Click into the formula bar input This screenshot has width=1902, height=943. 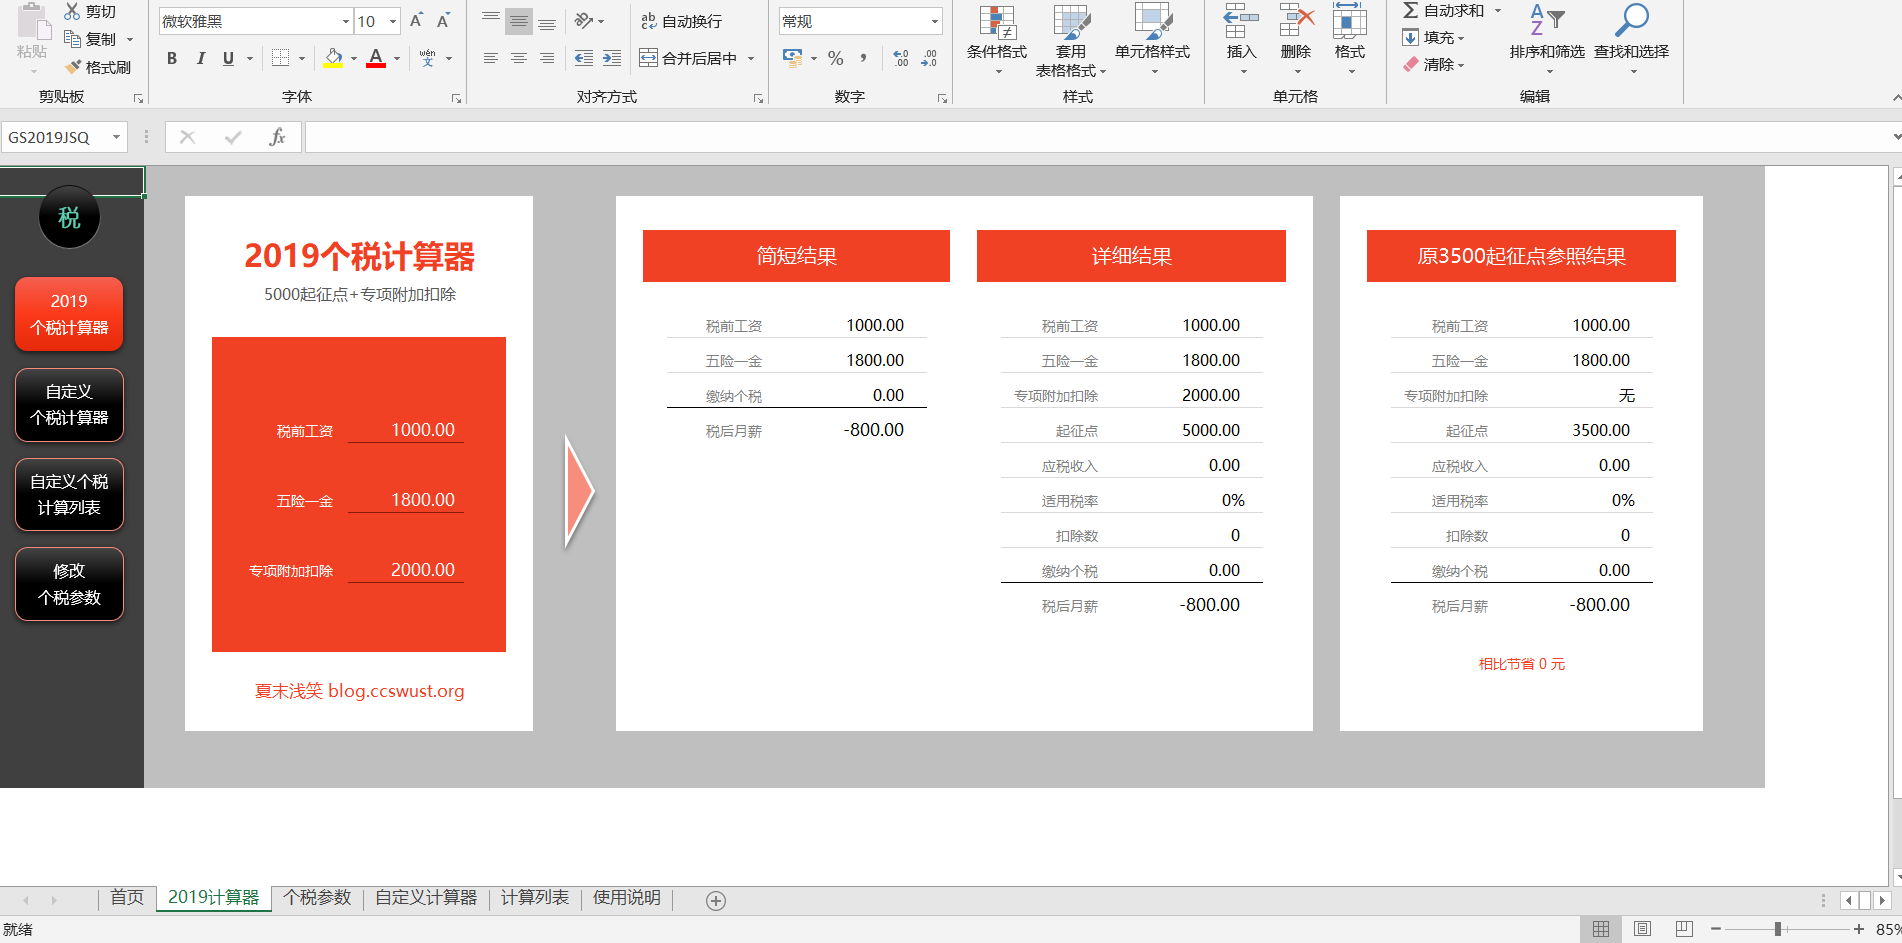pyautogui.click(x=1096, y=137)
